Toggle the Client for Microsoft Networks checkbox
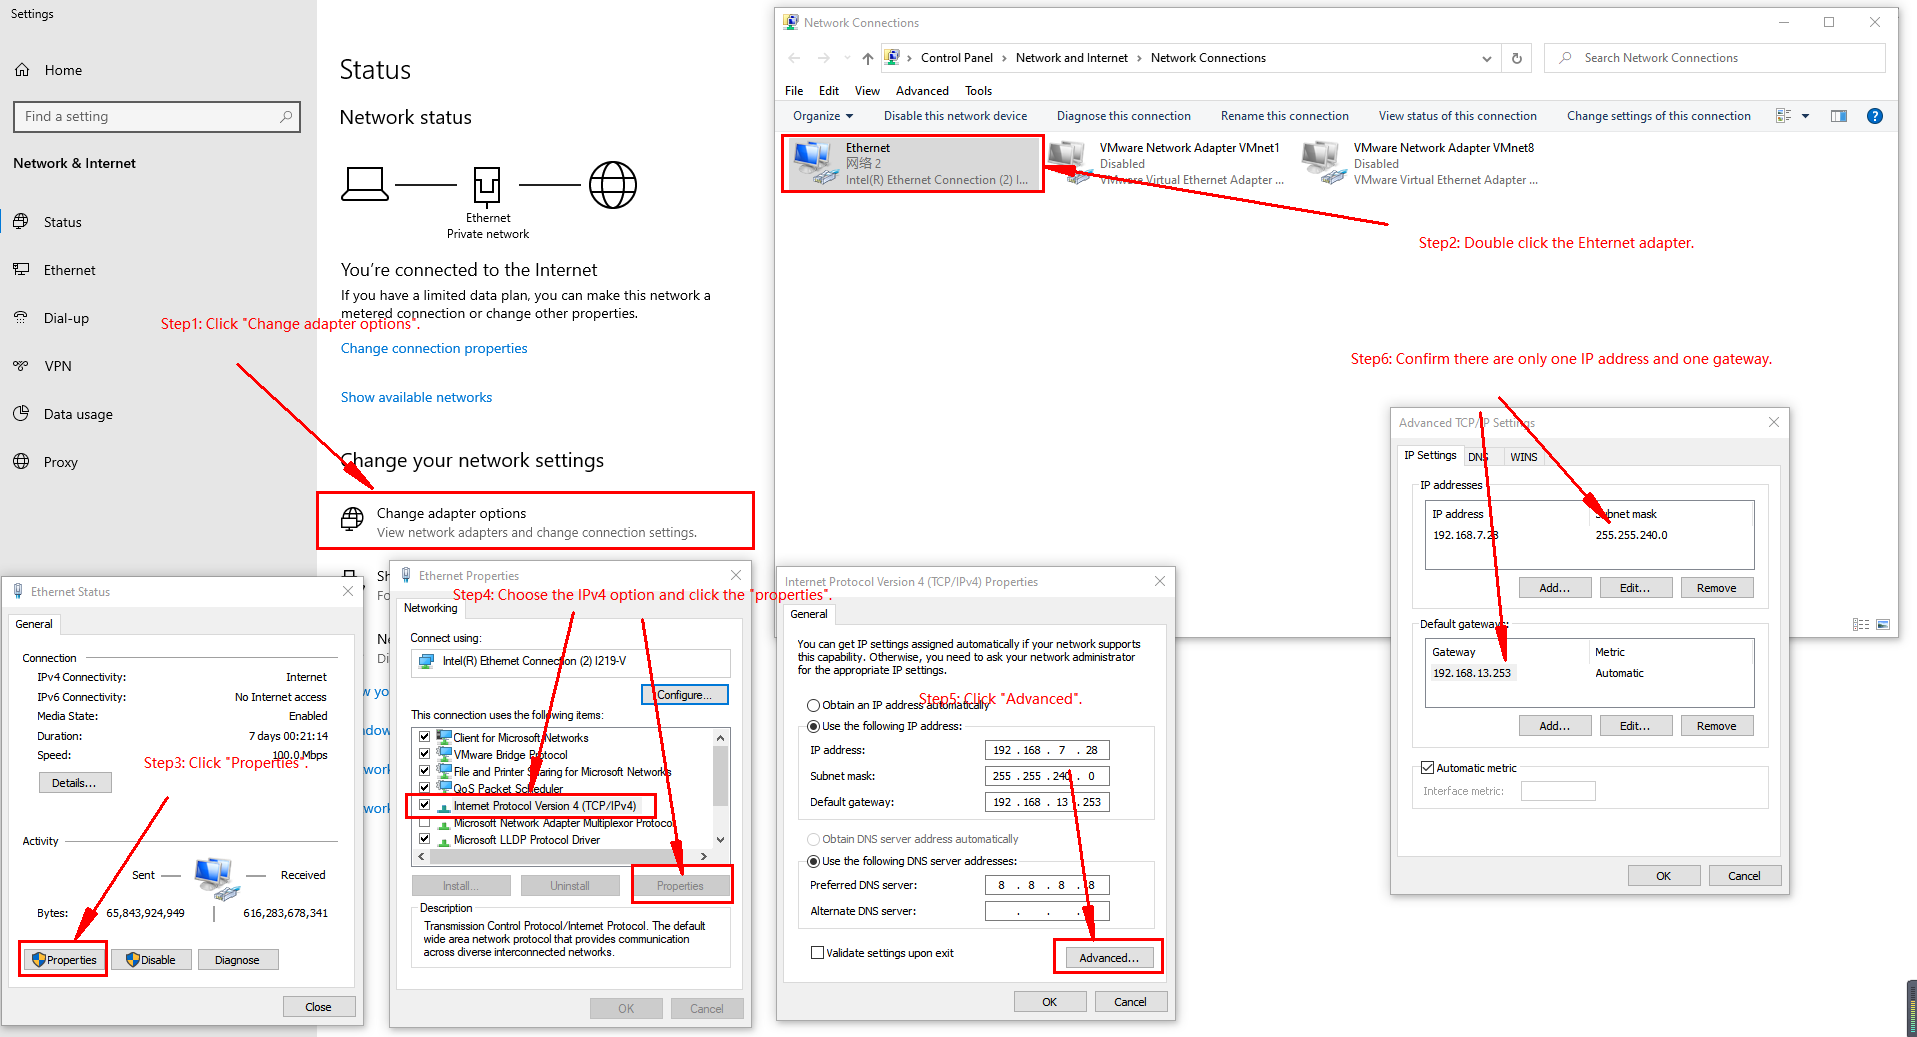 pyautogui.click(x=425, y=737)
